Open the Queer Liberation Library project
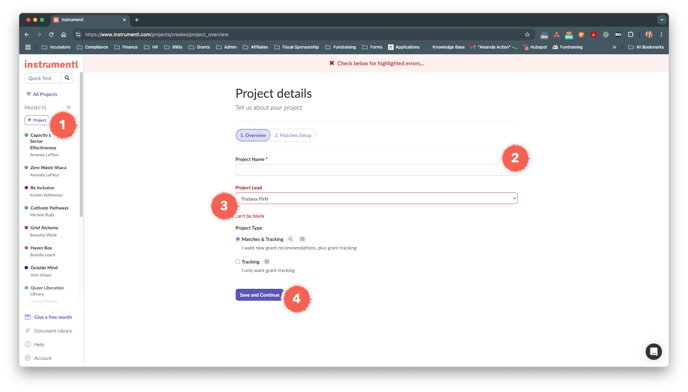Viewport: 688px width, 392px height. (47, 291)
